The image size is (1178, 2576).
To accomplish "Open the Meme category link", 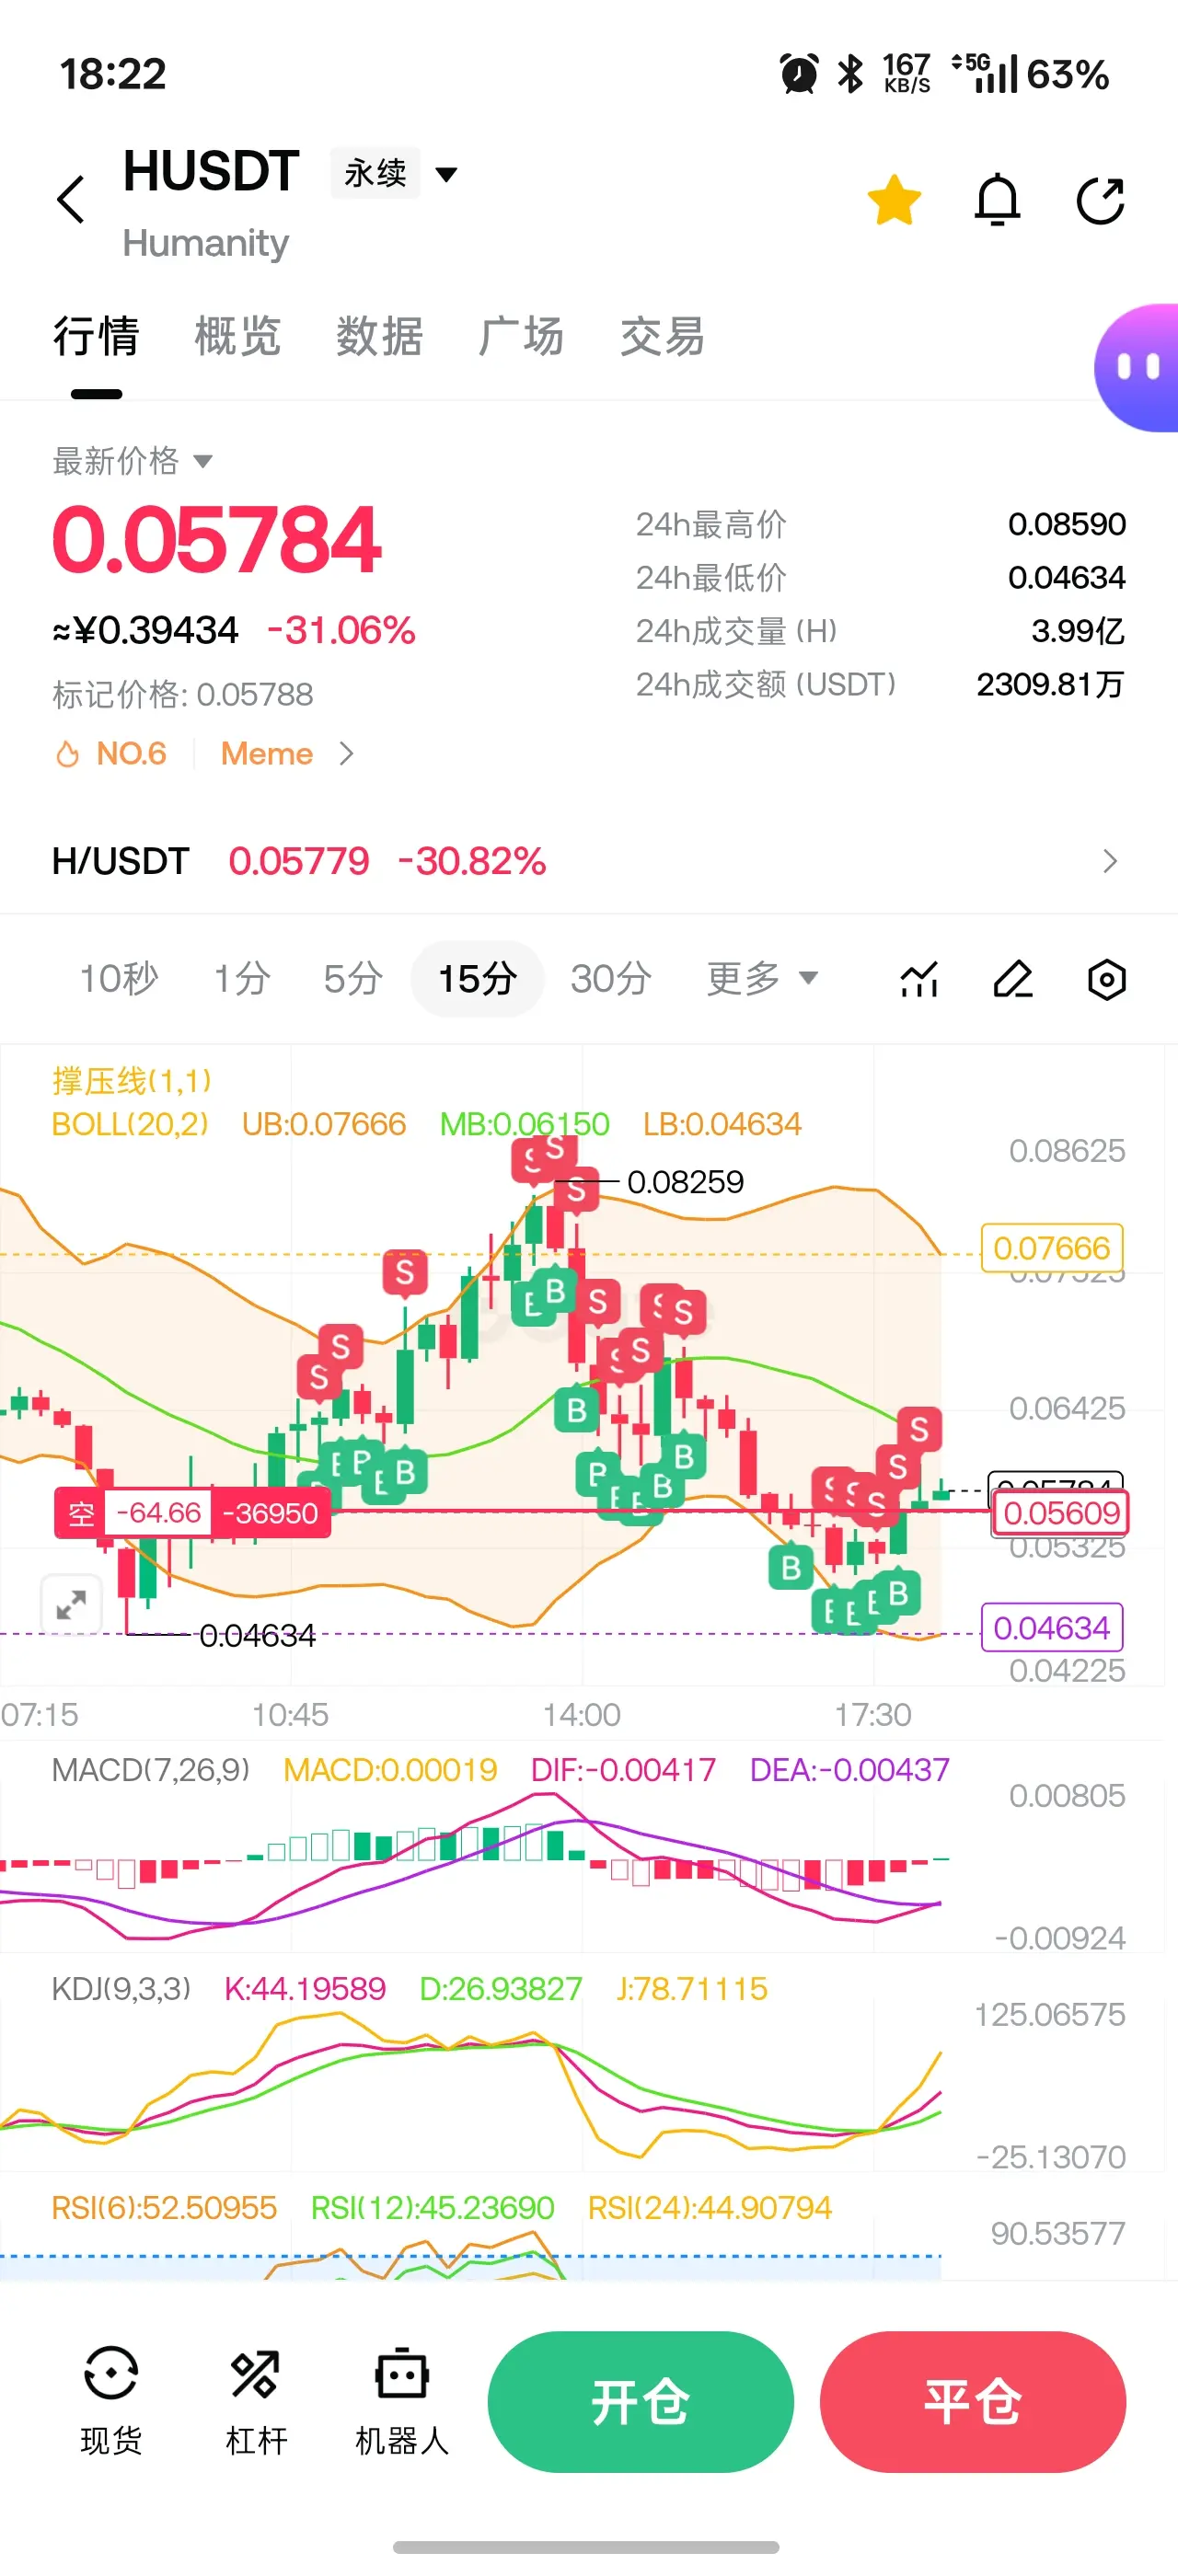I will pos(288,753).
